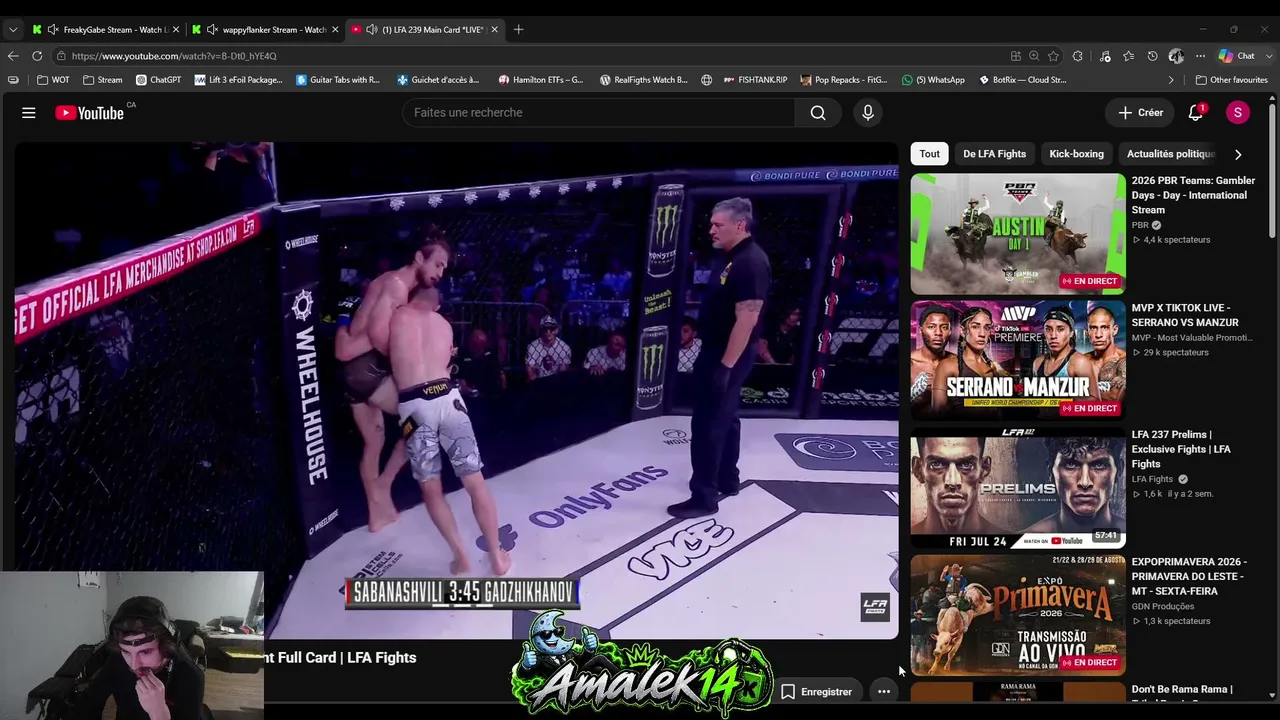Click the YouTube search field

coord(599,113)
